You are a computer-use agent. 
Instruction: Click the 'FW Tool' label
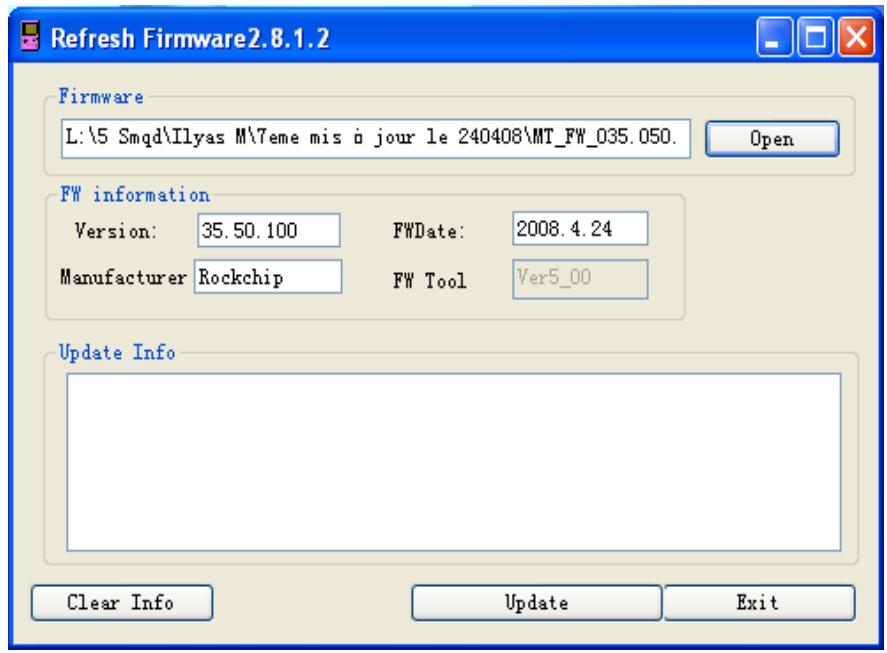click(x=430, y=281)
